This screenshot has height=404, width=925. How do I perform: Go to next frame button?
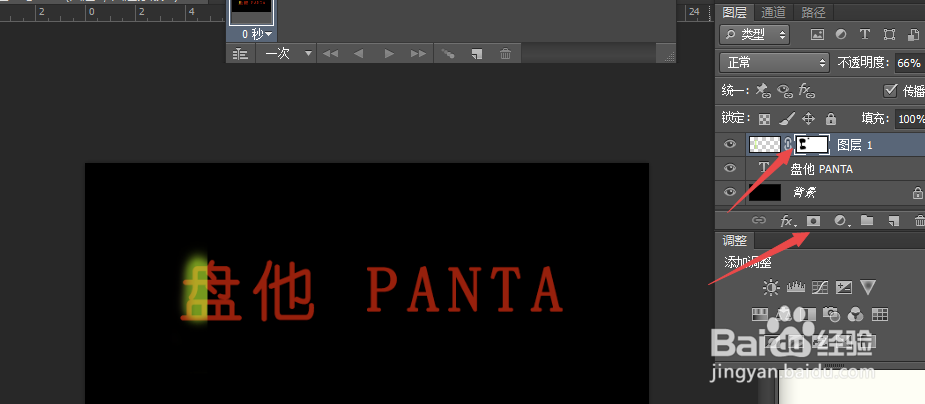coord(418,54)
